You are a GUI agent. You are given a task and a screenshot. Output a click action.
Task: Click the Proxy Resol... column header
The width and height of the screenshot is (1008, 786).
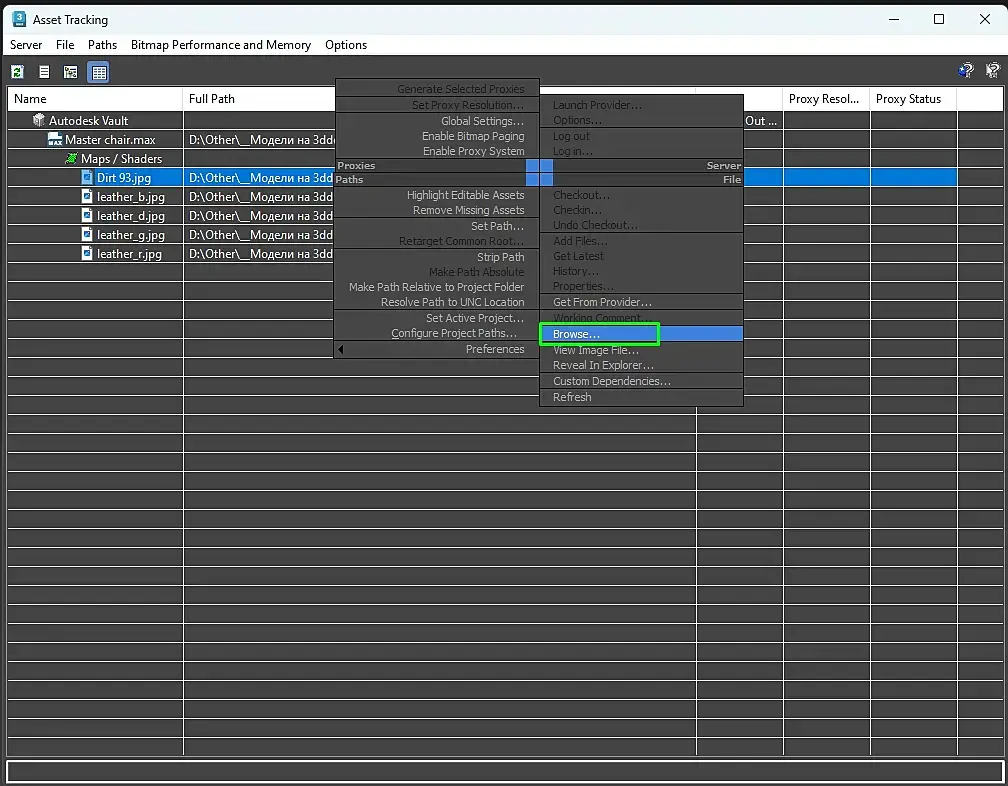click(826, 99)
